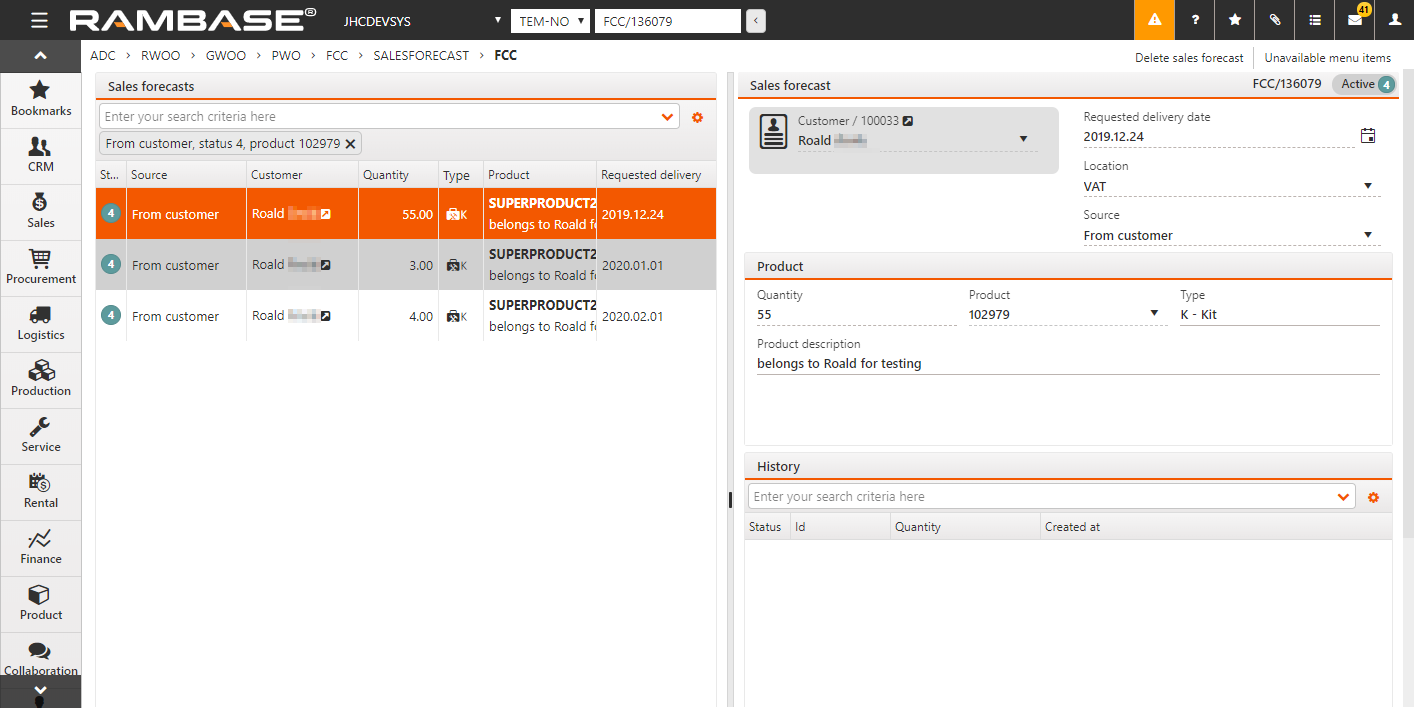This screenshot has height=708, width=1414.
Task: Expand sidebar further with the down chevron
Action: pos(40,690)
